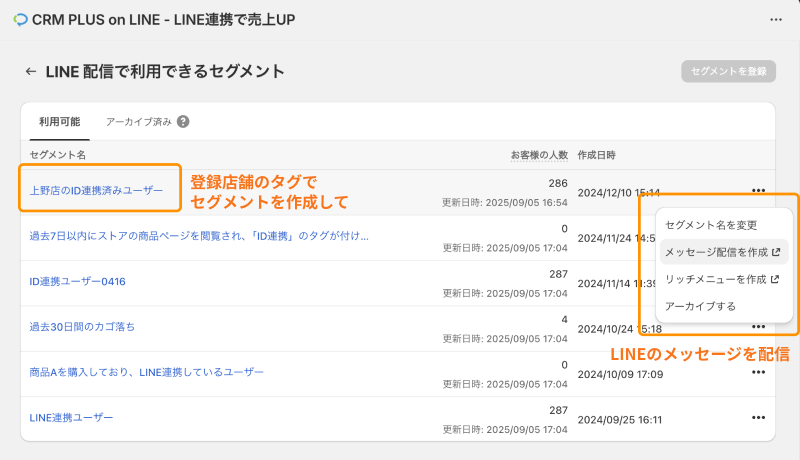Image resolution: width=800 pixels, height=460 pixels.
Task: Click the セグメント名 column header
Action: 58,155
